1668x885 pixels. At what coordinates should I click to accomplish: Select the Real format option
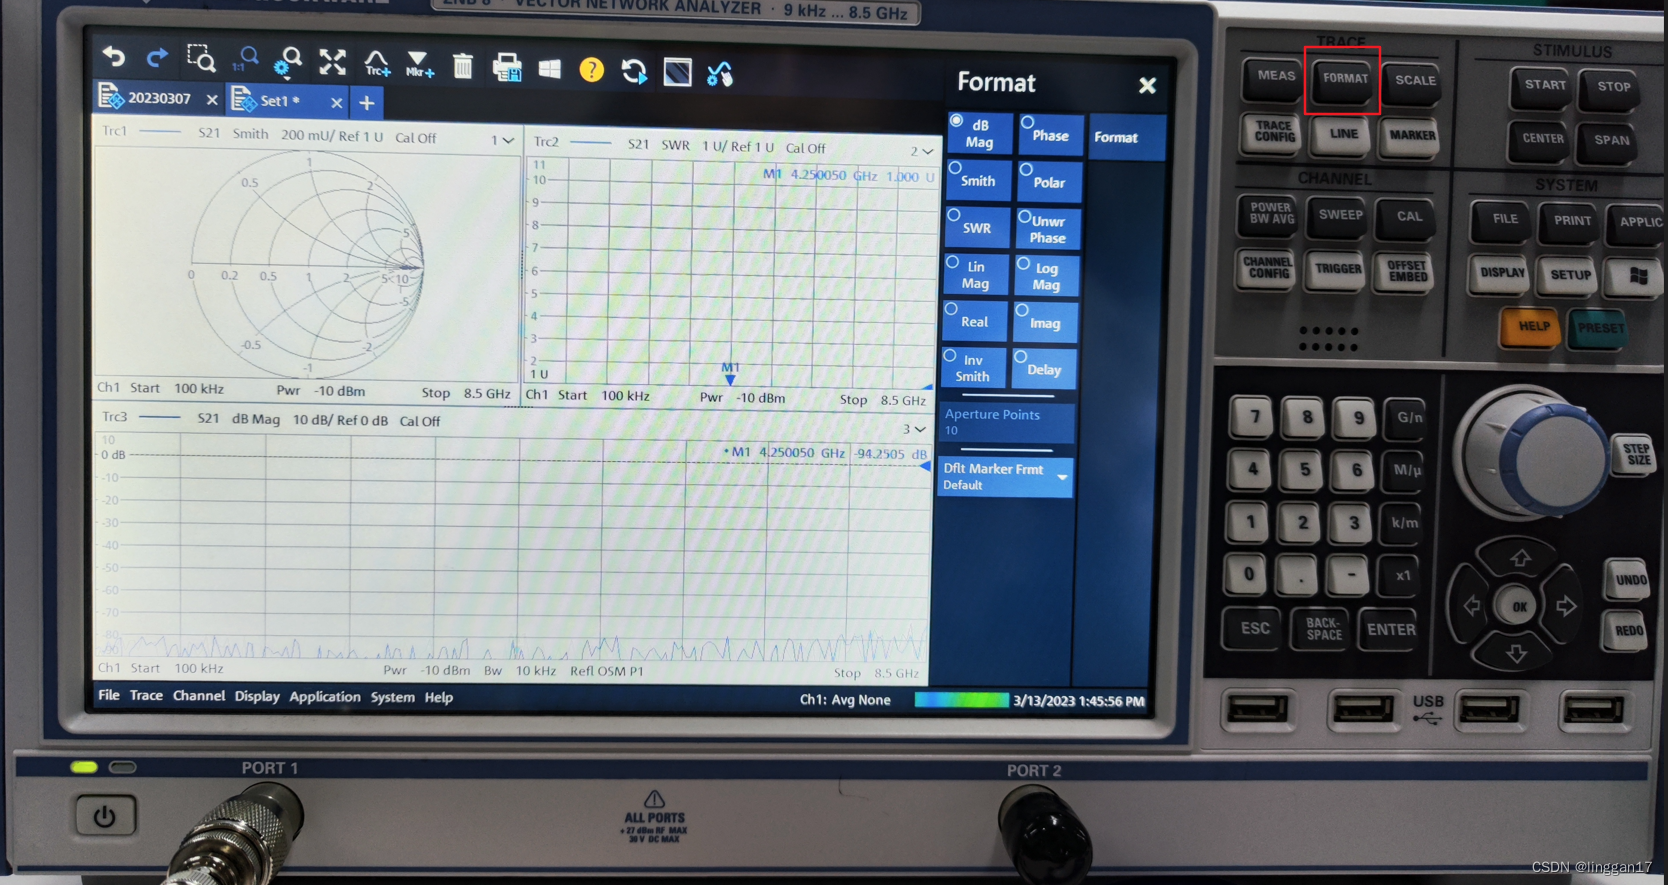(974, 322)
